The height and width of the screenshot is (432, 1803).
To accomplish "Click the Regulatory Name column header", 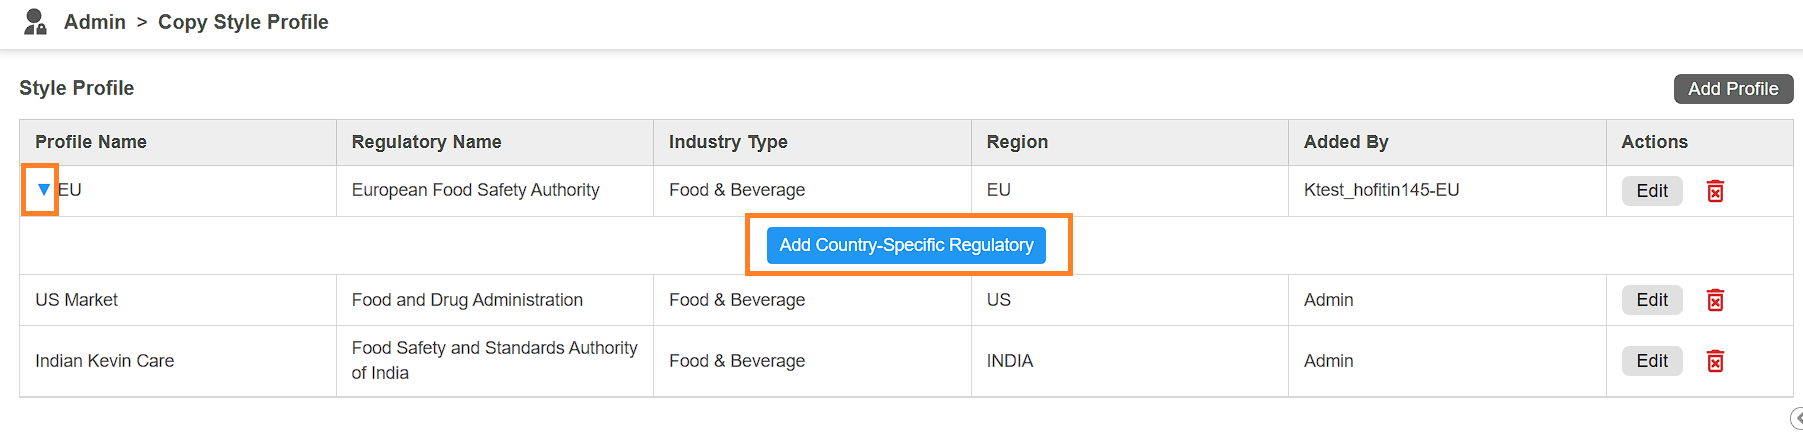I will (x=426, y=142).
